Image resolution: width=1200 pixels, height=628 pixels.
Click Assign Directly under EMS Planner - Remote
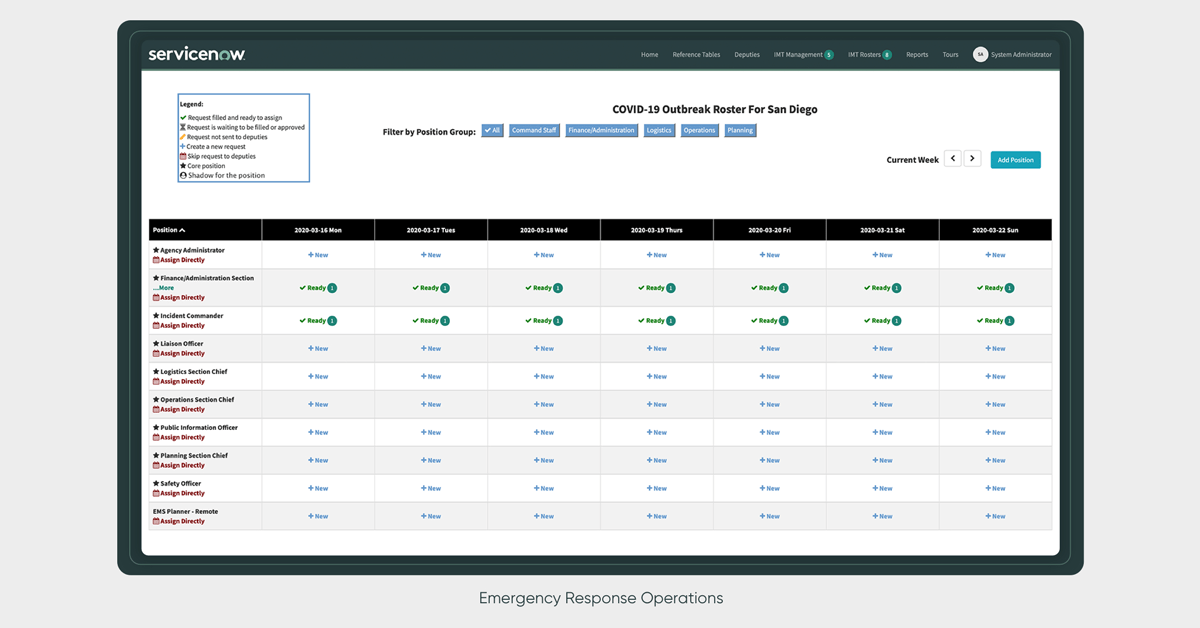coord(182,521)
